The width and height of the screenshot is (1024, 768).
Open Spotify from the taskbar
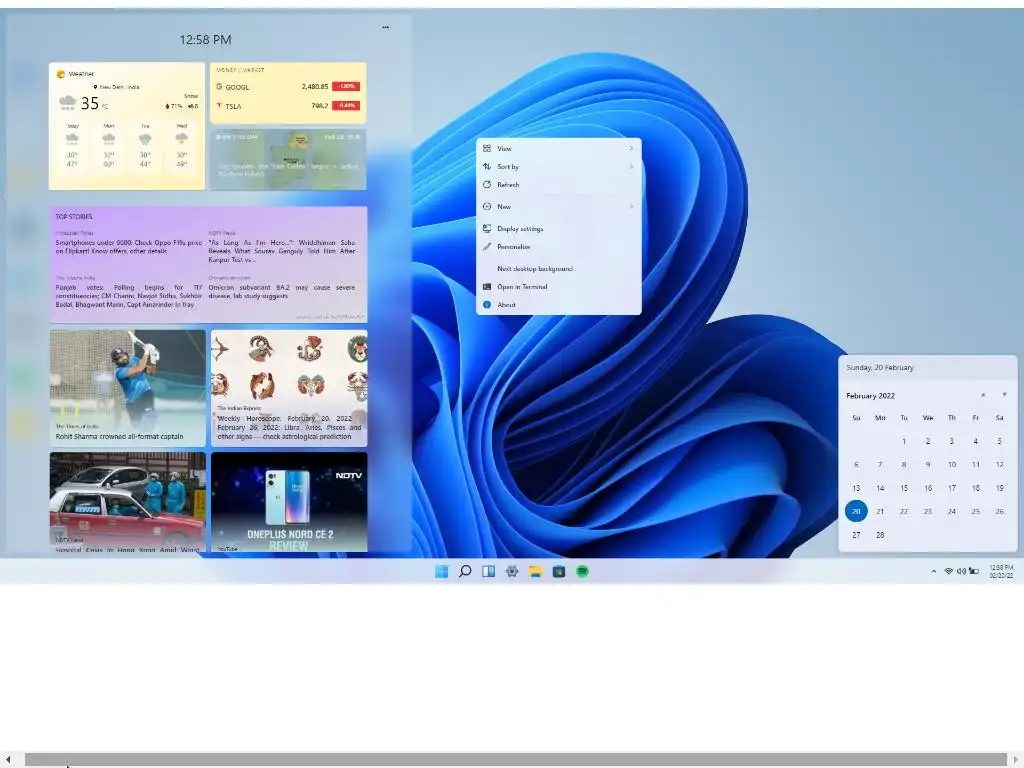pos(583,571)
